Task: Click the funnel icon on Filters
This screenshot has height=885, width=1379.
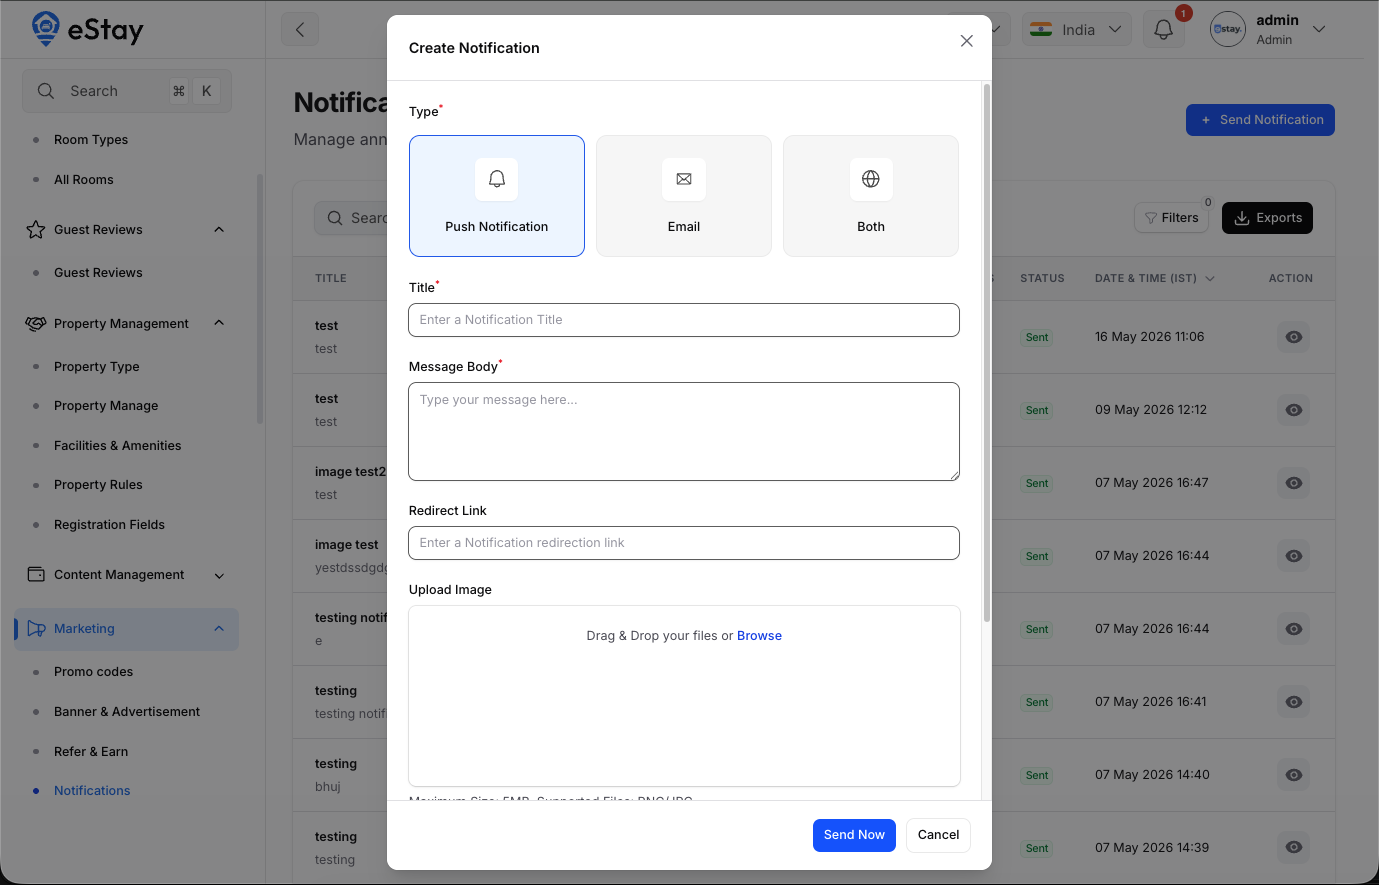Action: [1151, 218]
